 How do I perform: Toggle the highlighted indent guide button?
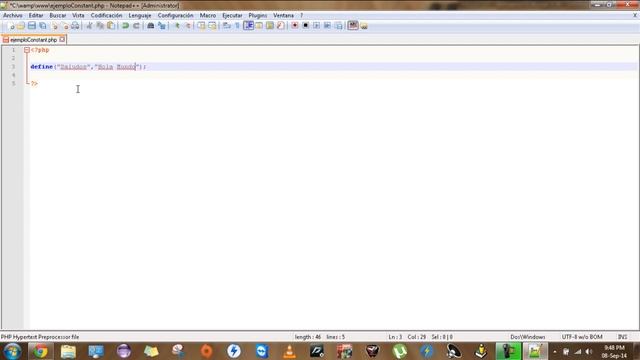point(248,26)
